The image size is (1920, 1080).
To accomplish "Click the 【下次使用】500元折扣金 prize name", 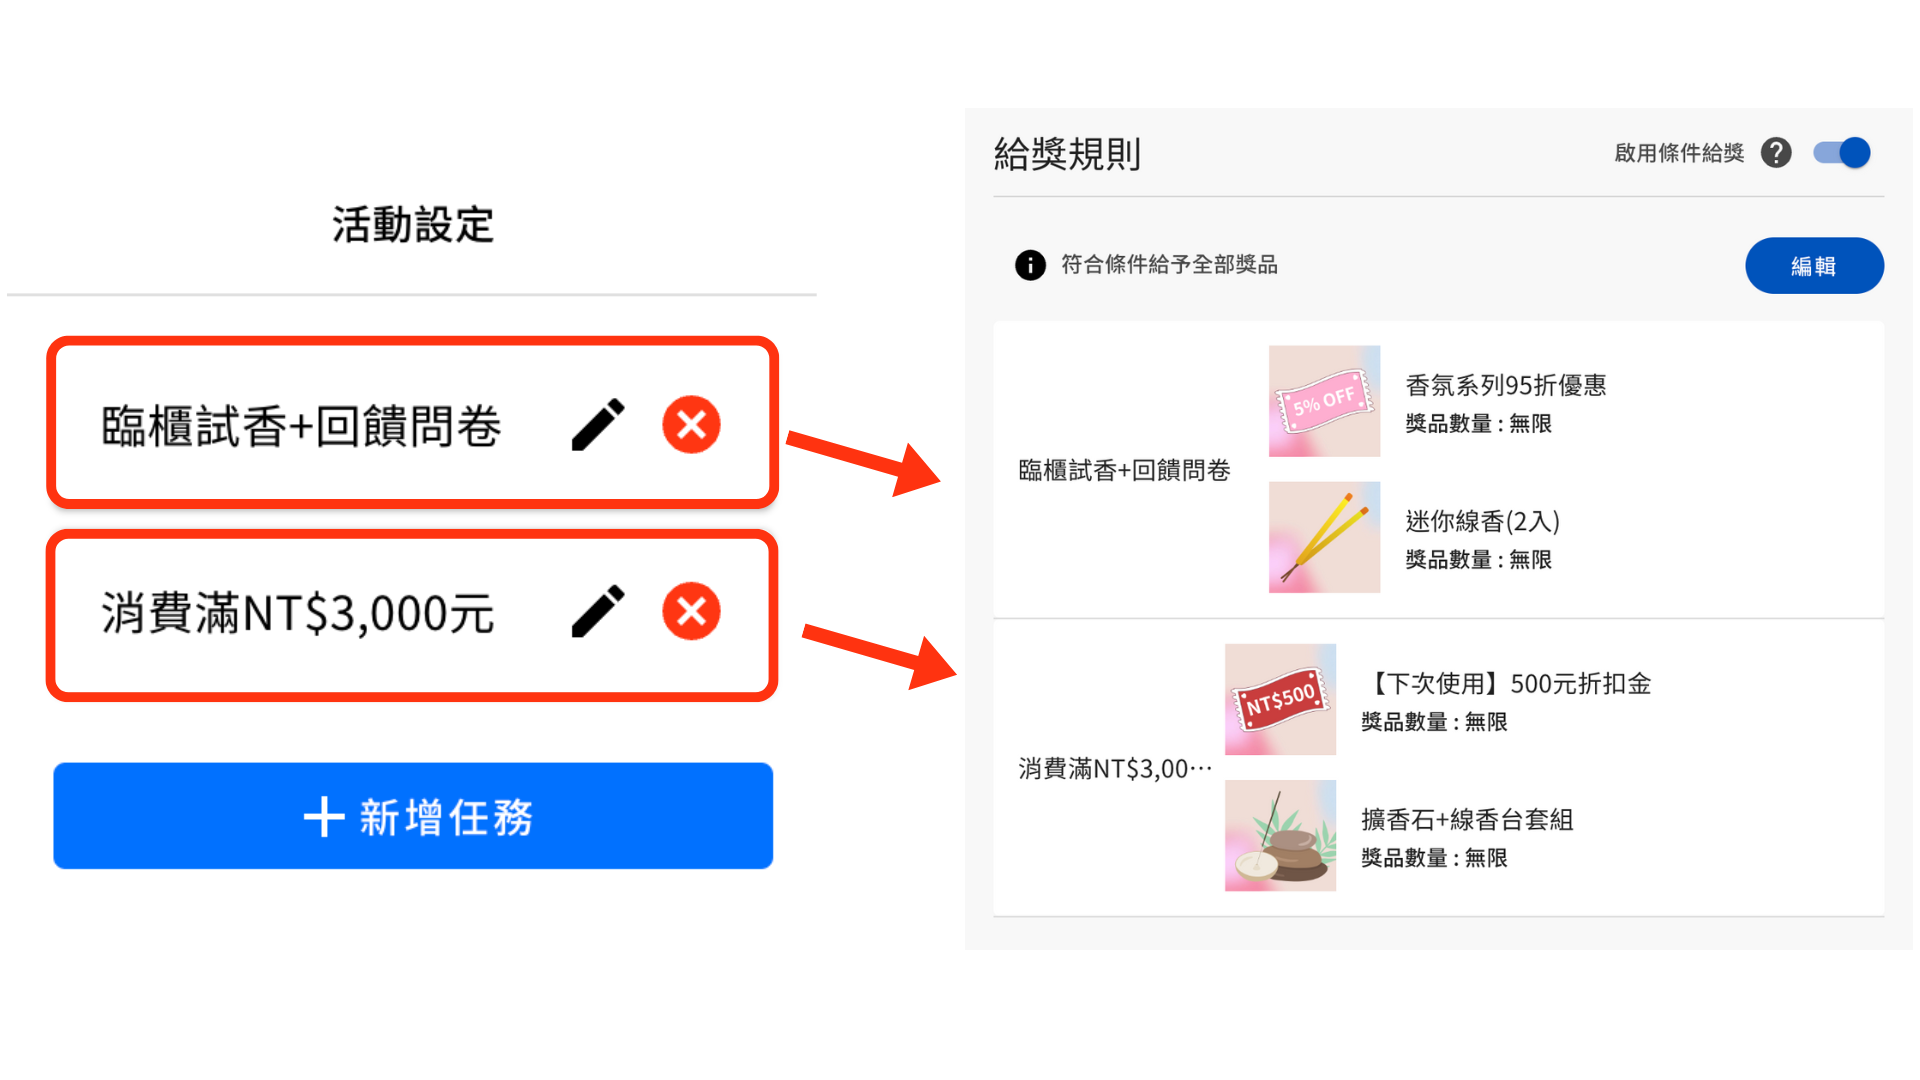I will pos(1506,683).
